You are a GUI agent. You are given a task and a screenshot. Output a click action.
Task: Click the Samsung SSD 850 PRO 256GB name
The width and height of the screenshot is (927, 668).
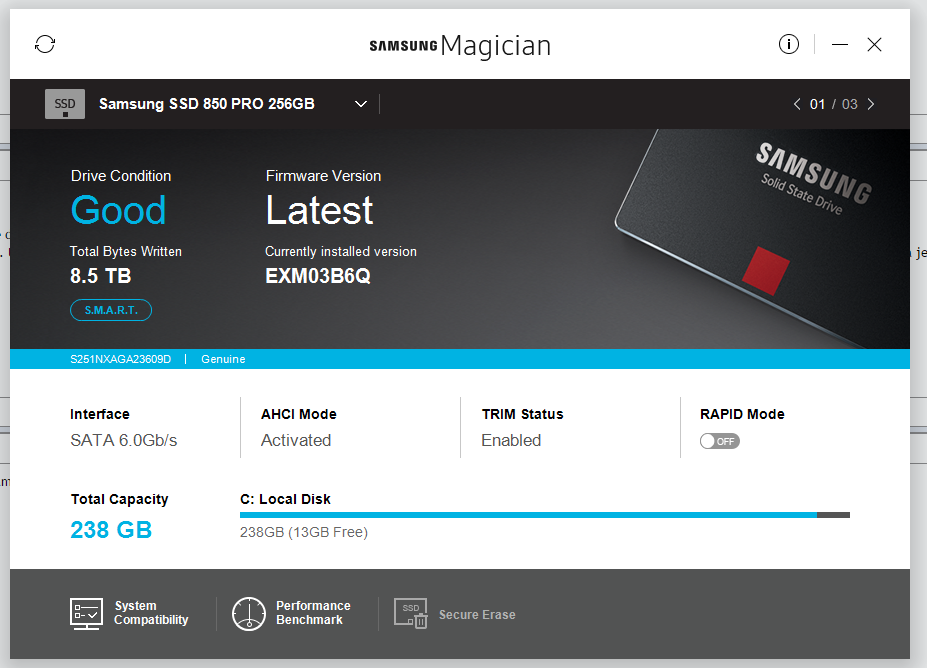207,104
